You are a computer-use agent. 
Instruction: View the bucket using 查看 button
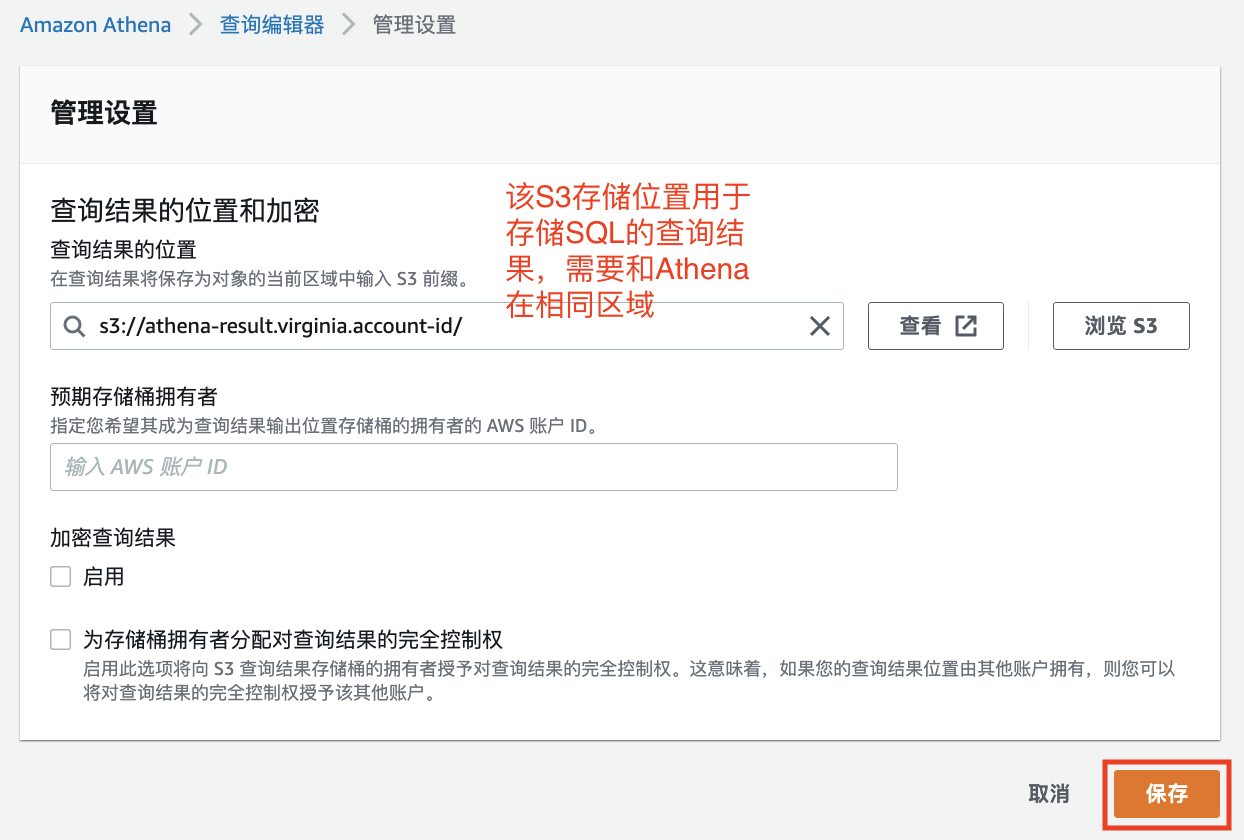point(935,325)
